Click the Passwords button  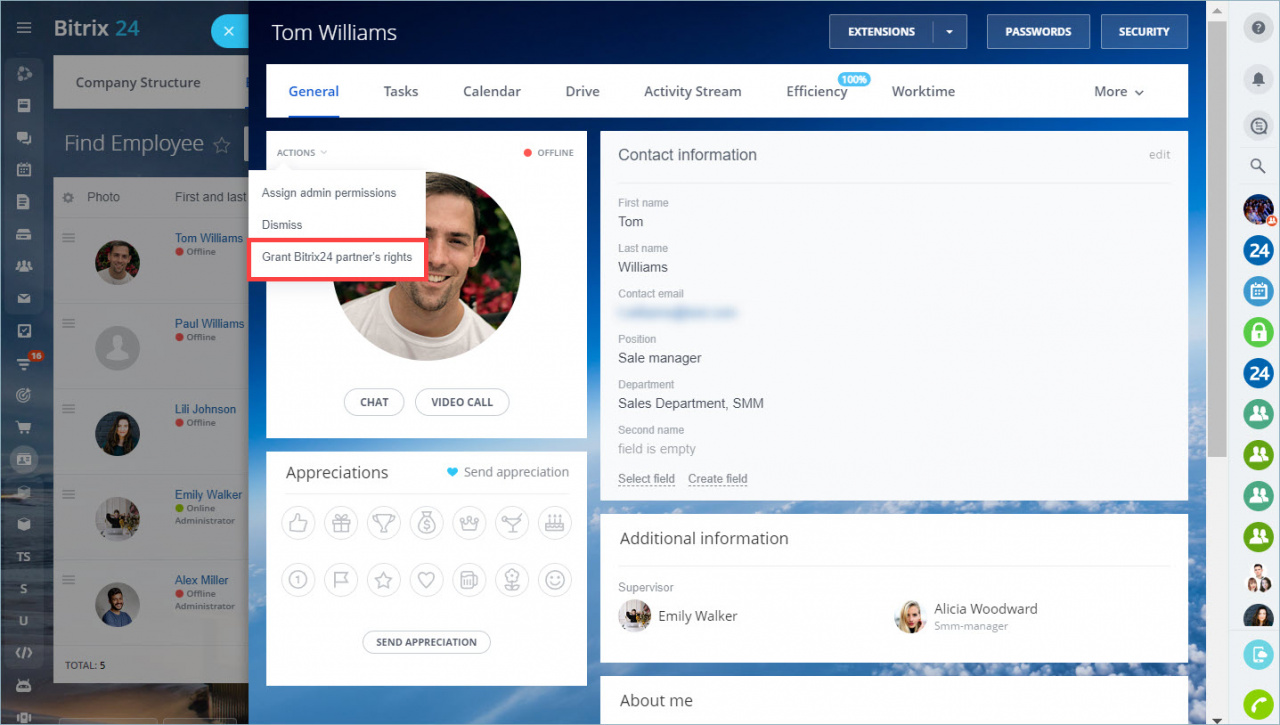coord(1038,32)
